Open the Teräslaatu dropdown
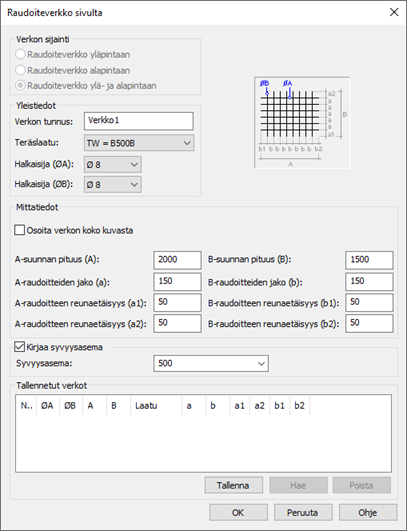407x531 pixels. click(139, 143)
